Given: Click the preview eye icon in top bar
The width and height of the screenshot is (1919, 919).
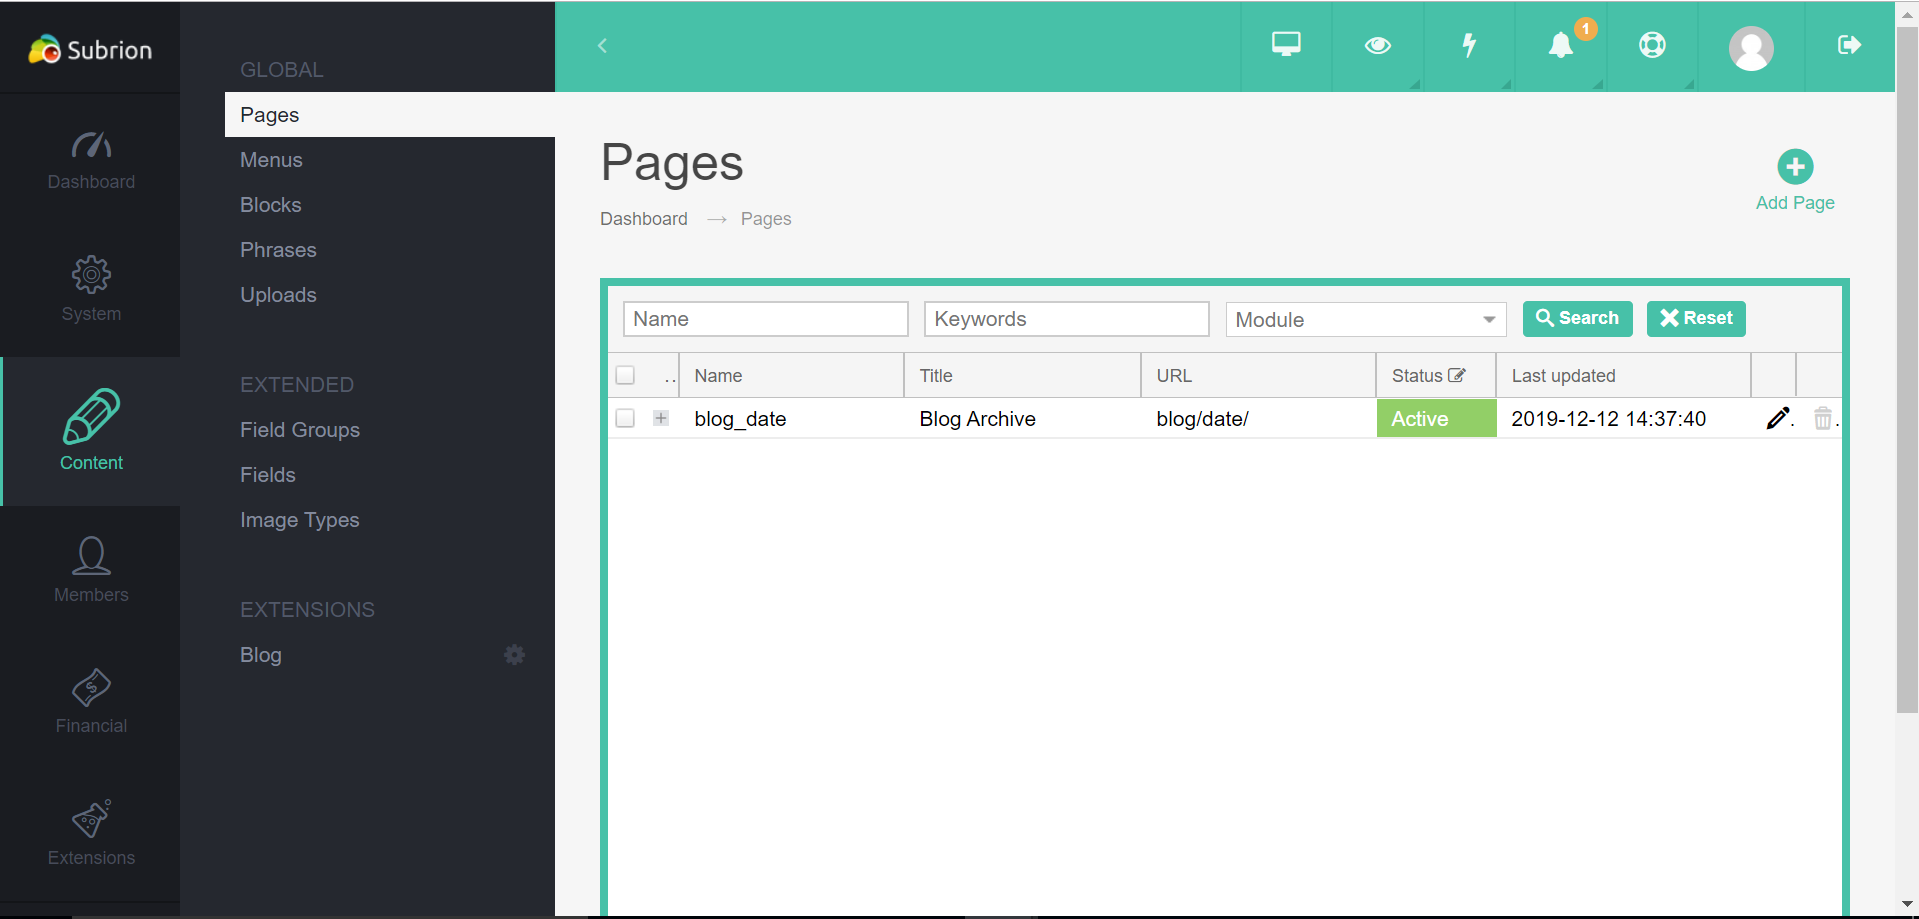Looking at the screenshot, I should [1377, 45].
